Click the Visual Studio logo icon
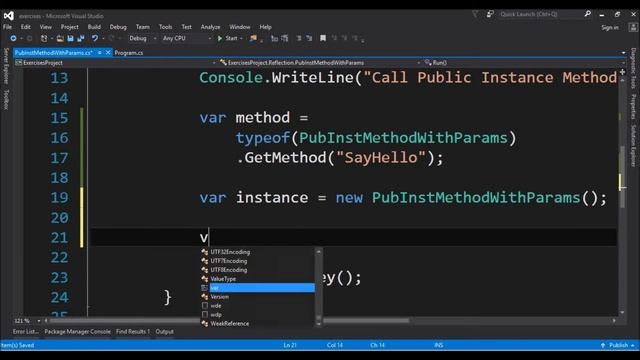 [9, 16]
